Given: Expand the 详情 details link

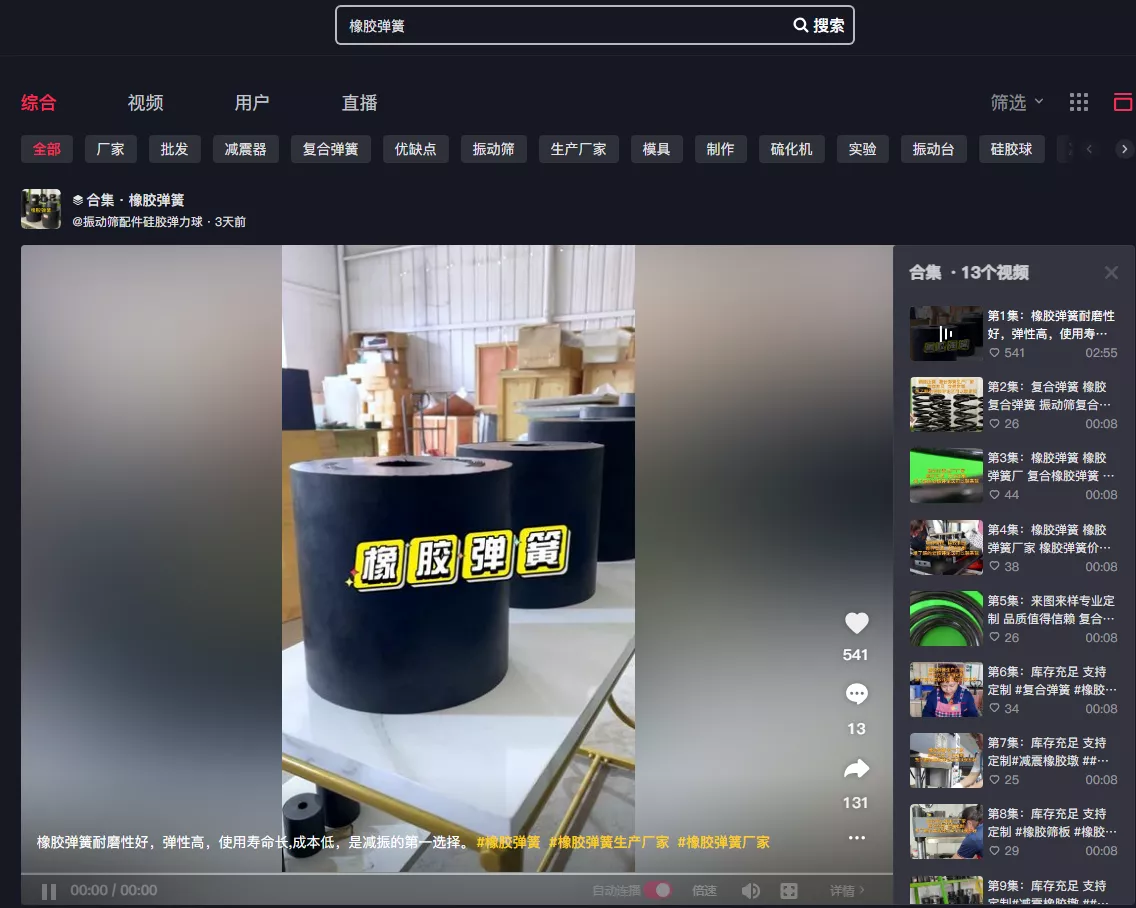Looking at the screenshot, I should point(847,891).
